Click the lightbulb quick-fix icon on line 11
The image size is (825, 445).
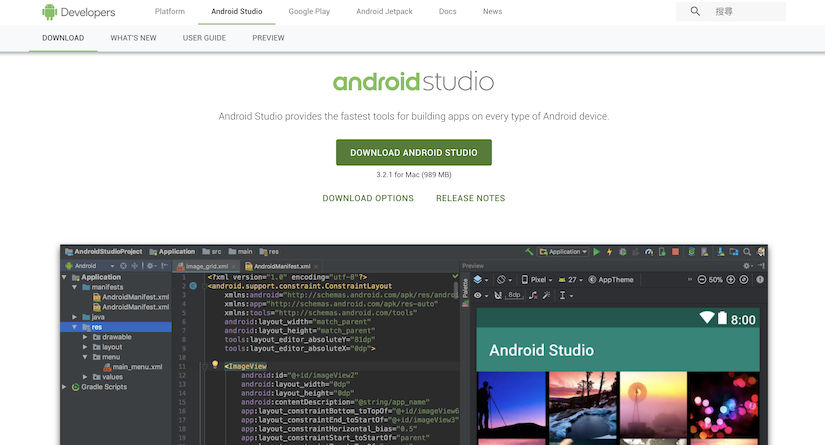[x=215, y=364]
